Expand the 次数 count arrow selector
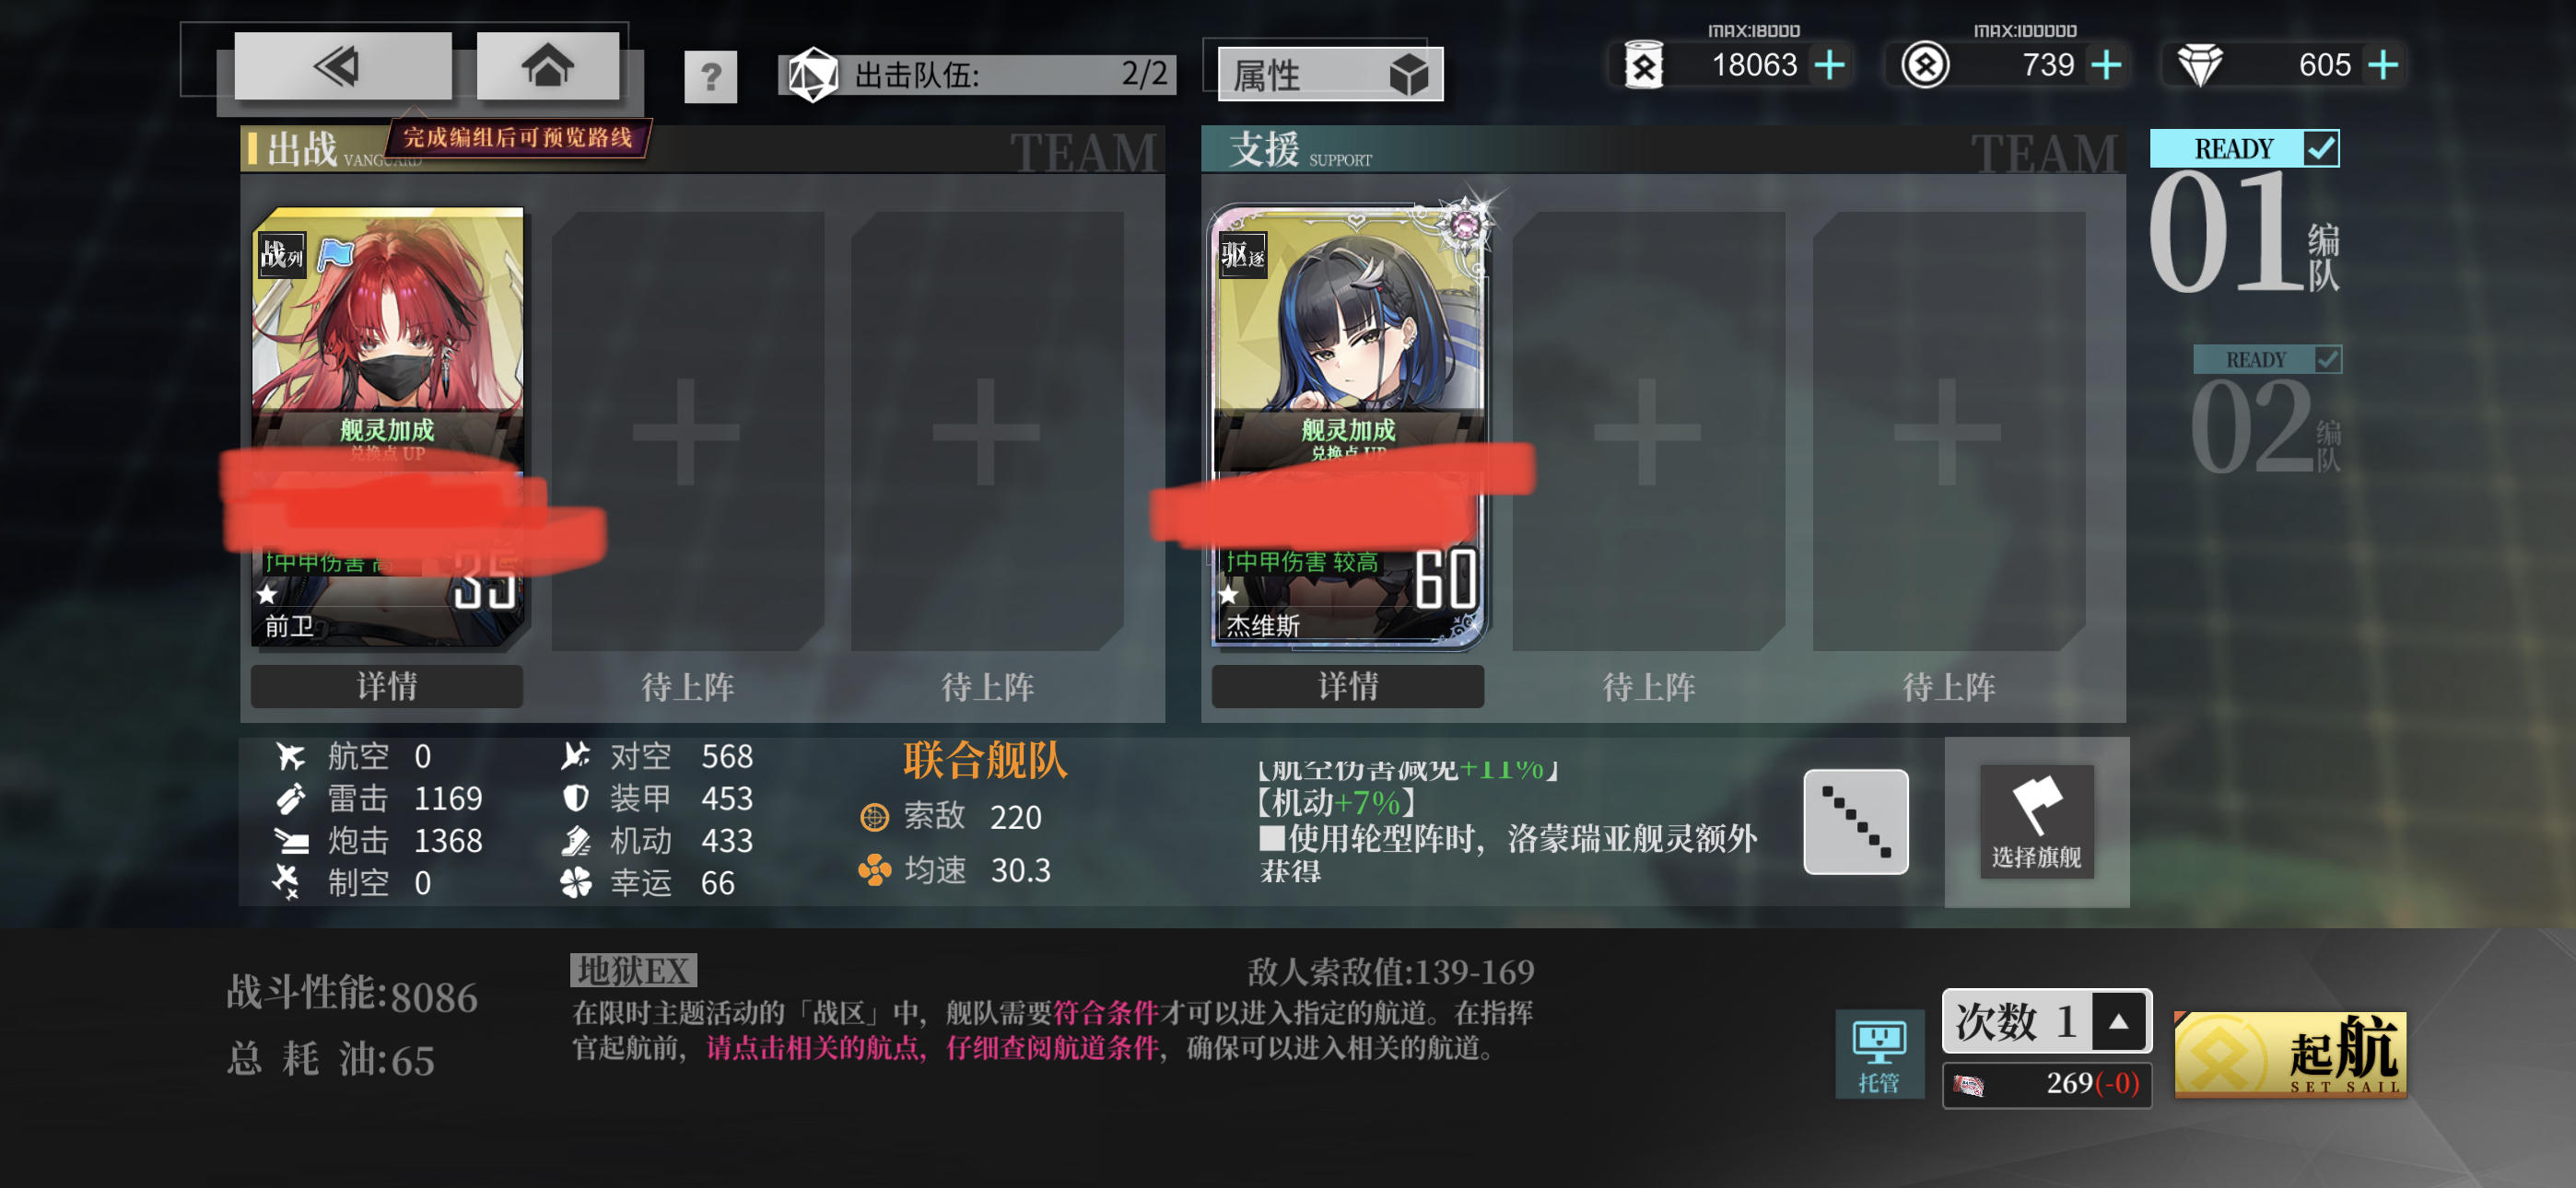 2118,1021
